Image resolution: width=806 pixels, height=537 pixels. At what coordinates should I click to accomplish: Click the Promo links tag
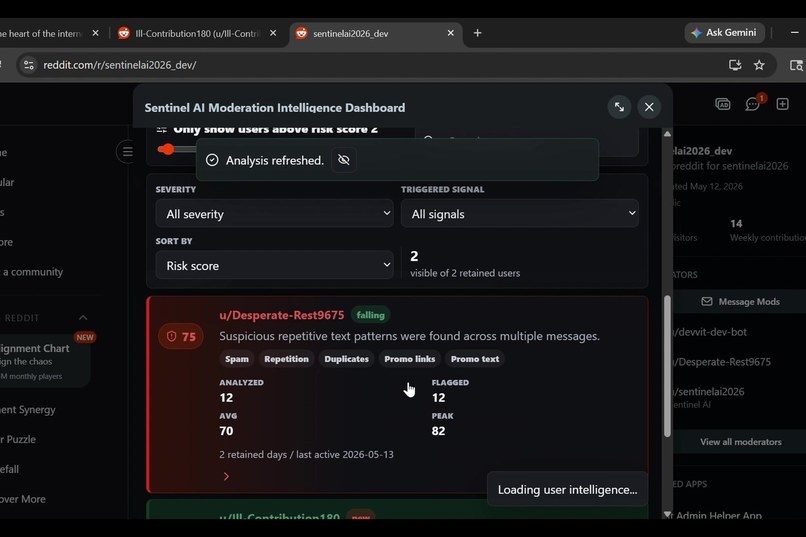[x=410, y=359]
